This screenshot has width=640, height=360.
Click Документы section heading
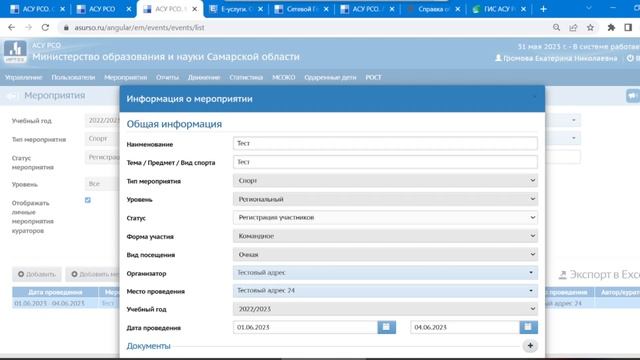click(x=148, y=346)
